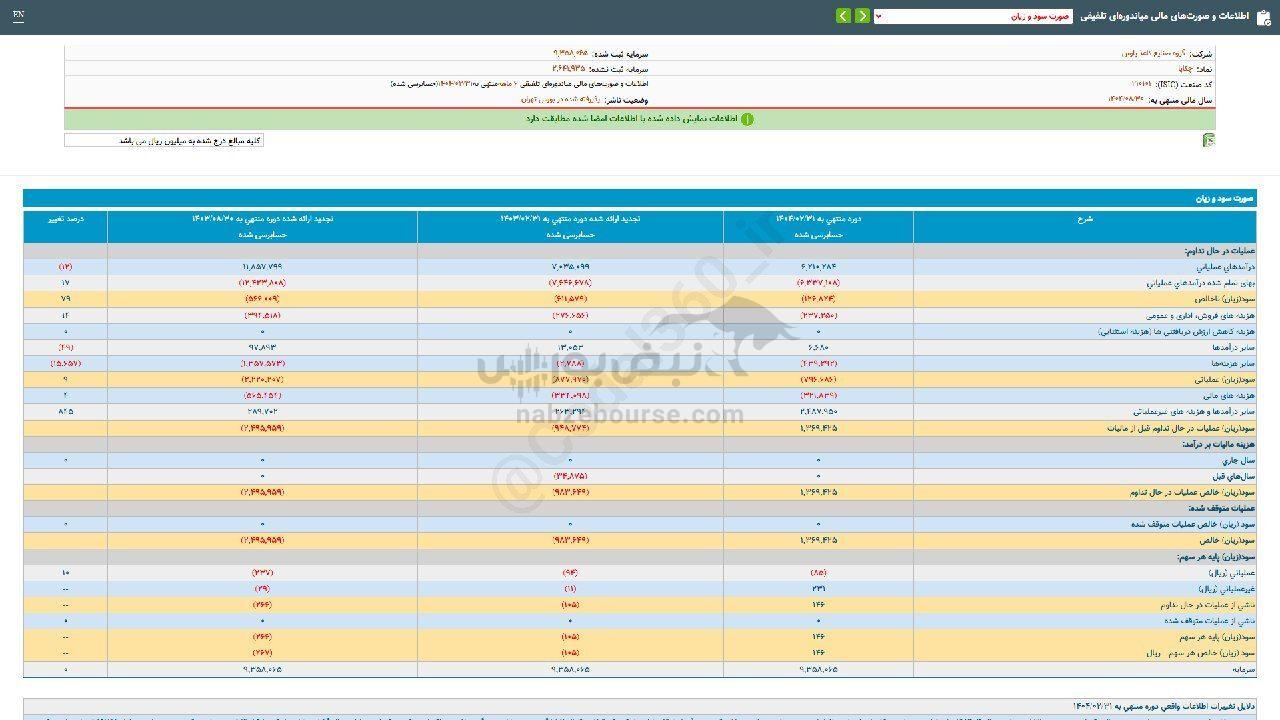The width and height of the screenshot is (1280, 720).
Task: Export the table with the Excel icon
Action: 1208,140
